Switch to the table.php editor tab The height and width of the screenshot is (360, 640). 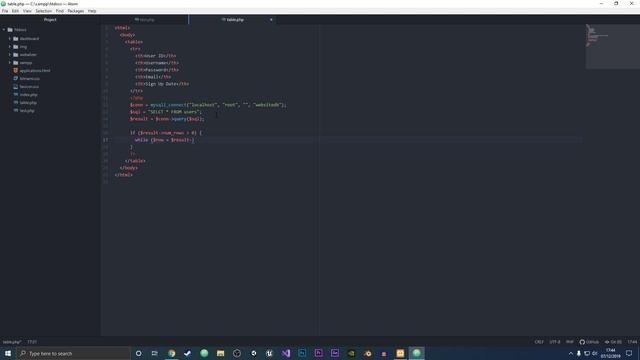233,20
